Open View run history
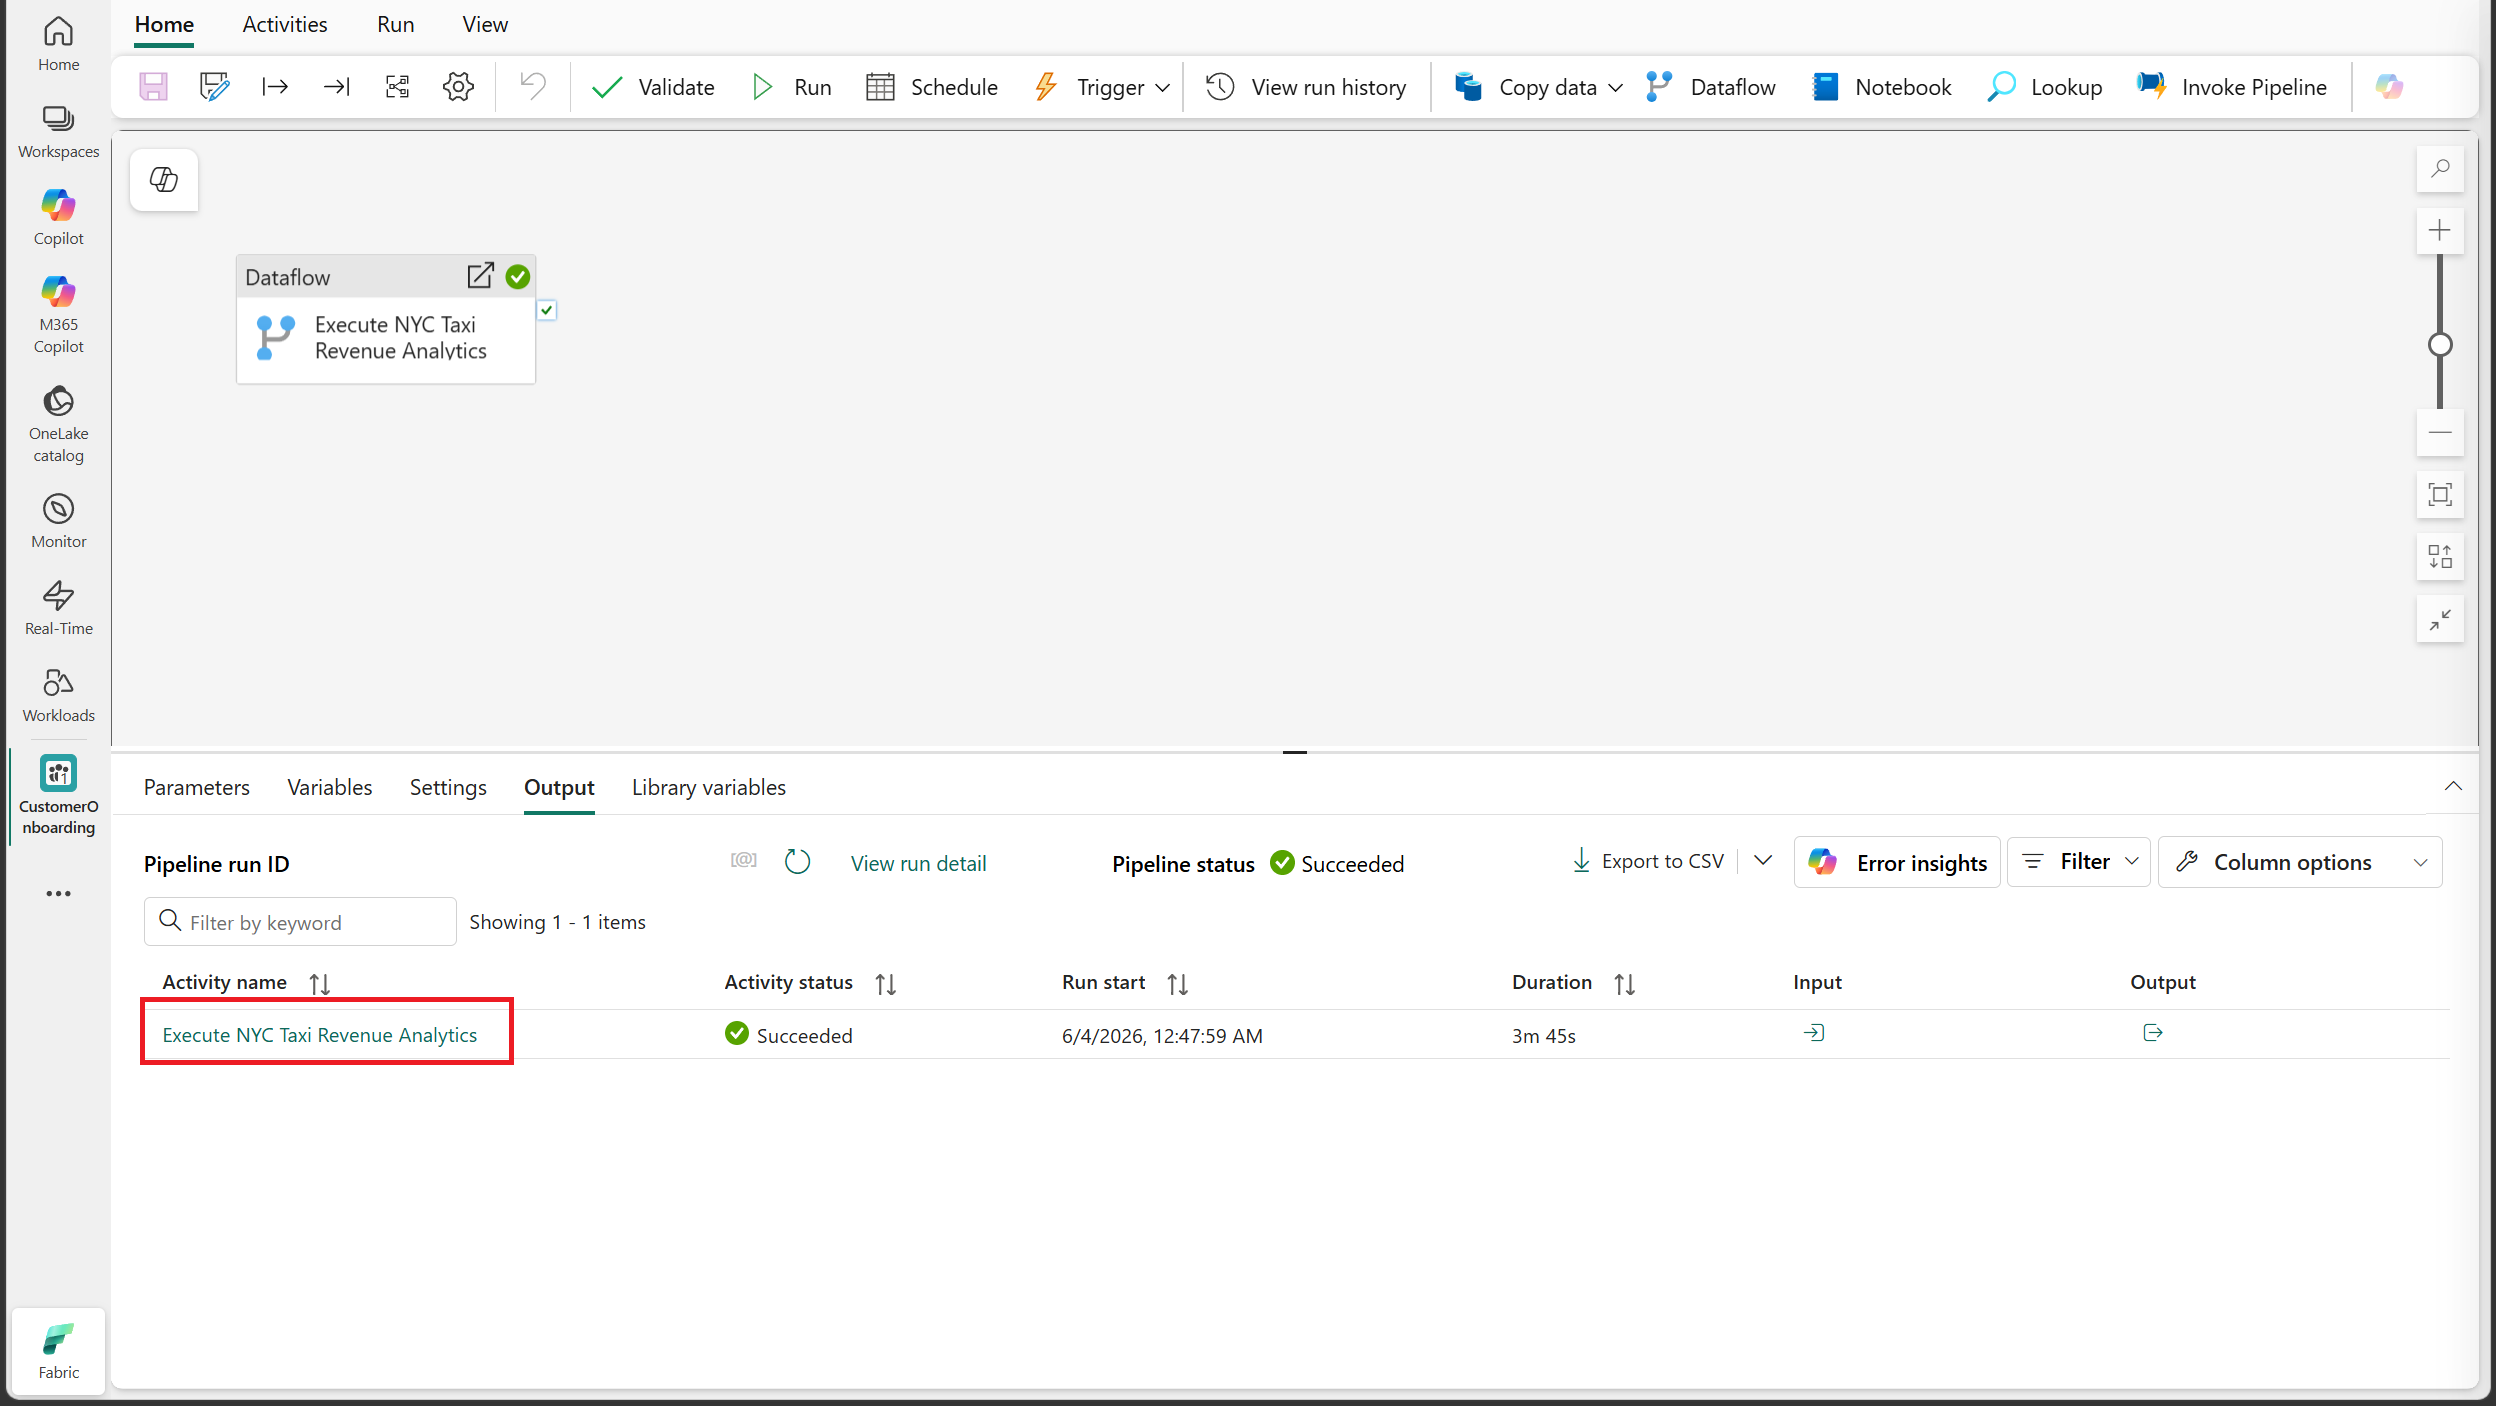The image size is (2496, 1406). pyautogui.click(x=1306, y=88)
